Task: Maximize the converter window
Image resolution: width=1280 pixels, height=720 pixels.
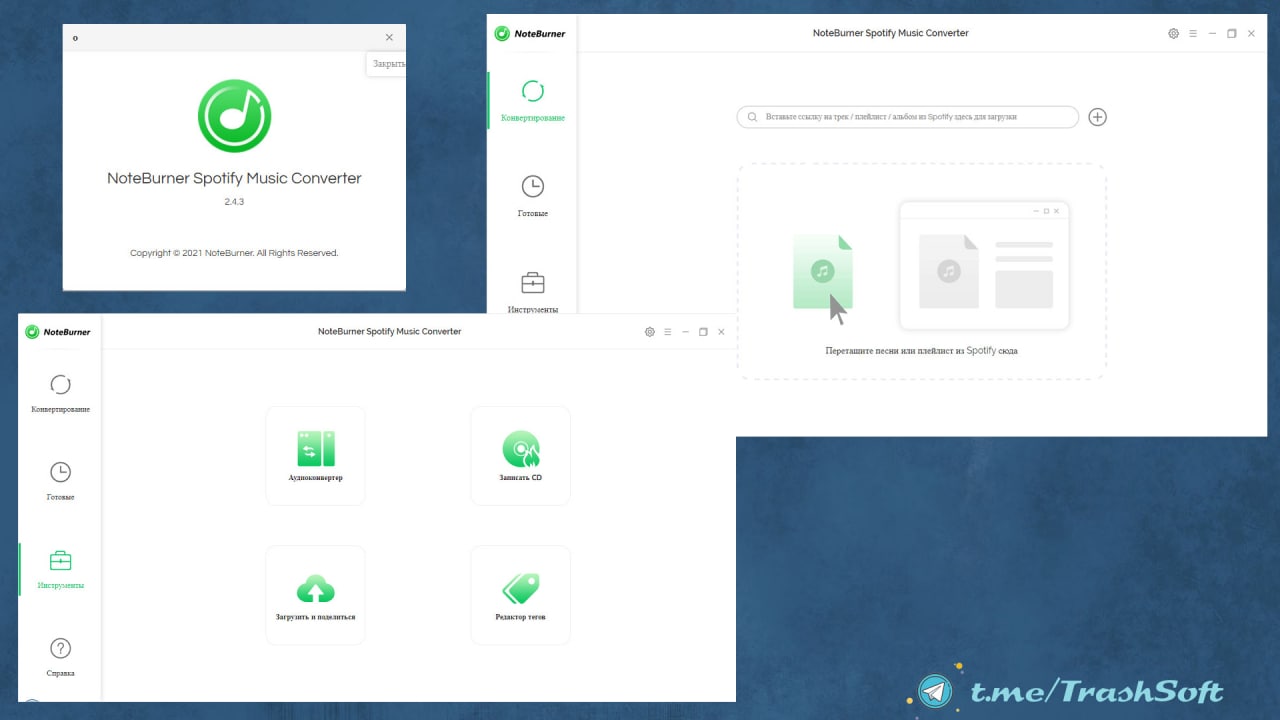Action: pos(1232,33)
